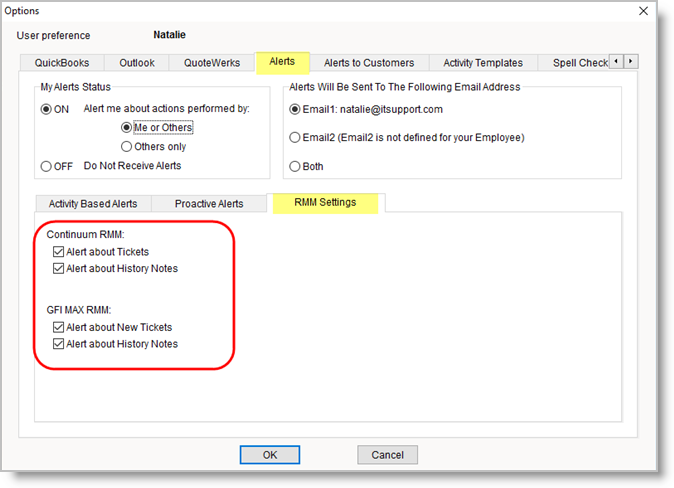Open the Proactive Alerts tab

[209, 204]
